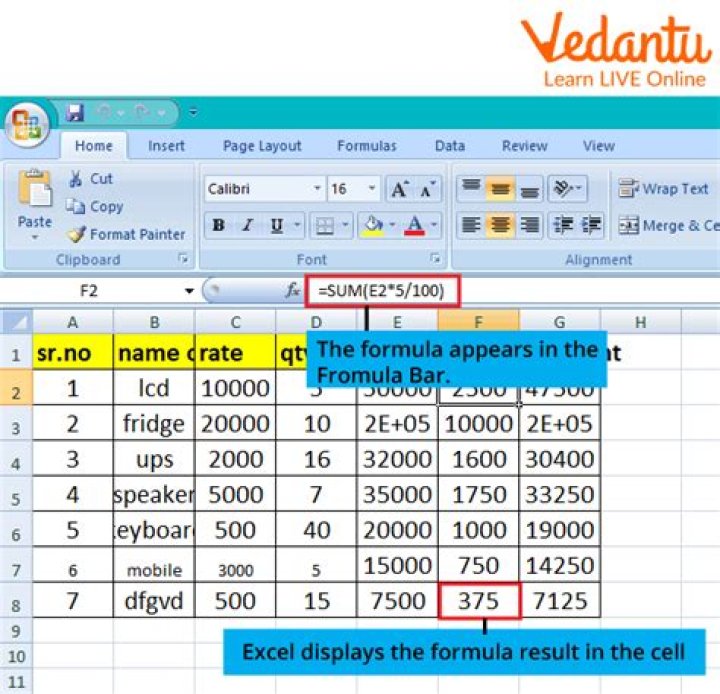Toggle Bold formatting
The height and width of the screenshot is (694, 720).
[218, 226]
